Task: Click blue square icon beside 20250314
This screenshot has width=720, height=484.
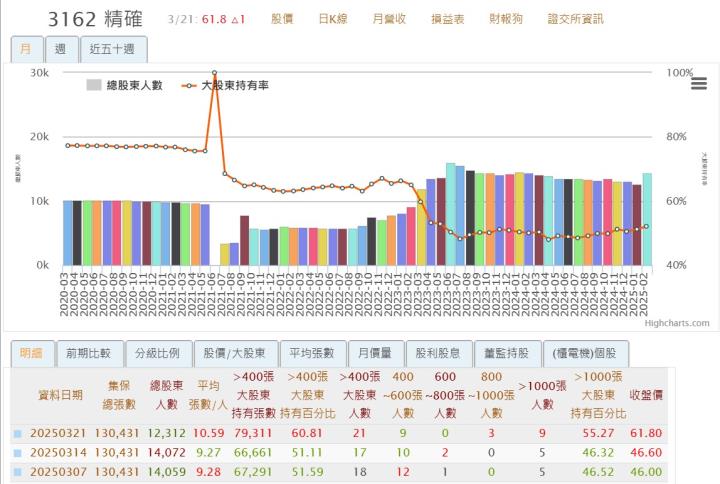Action: coord(18,453)
